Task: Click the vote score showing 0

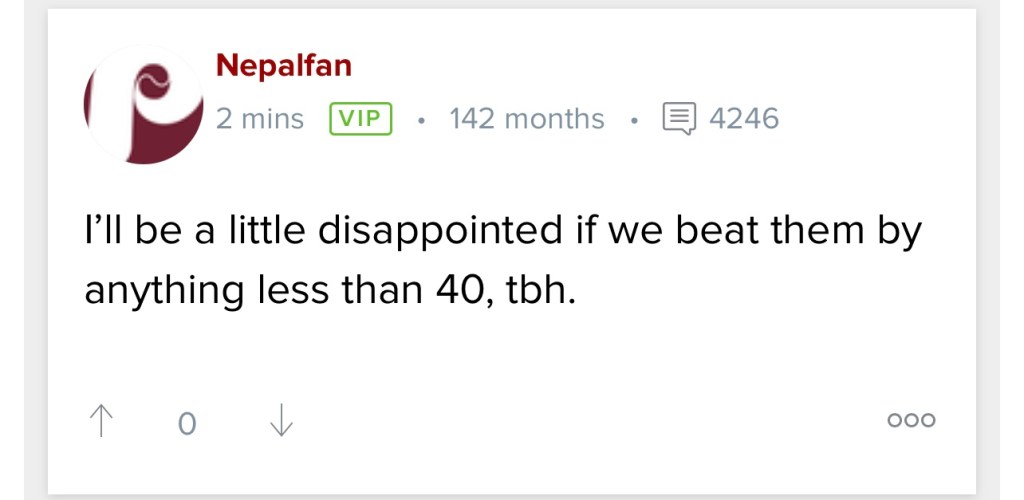Action: point(186,423)
